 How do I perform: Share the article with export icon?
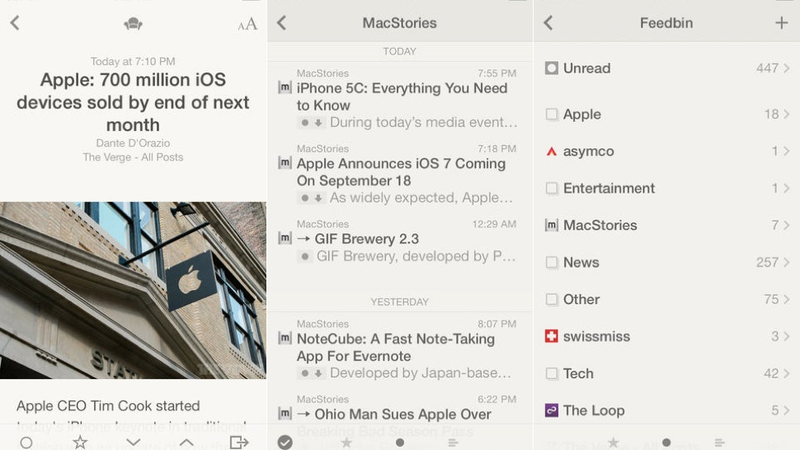tap(239, 442)
